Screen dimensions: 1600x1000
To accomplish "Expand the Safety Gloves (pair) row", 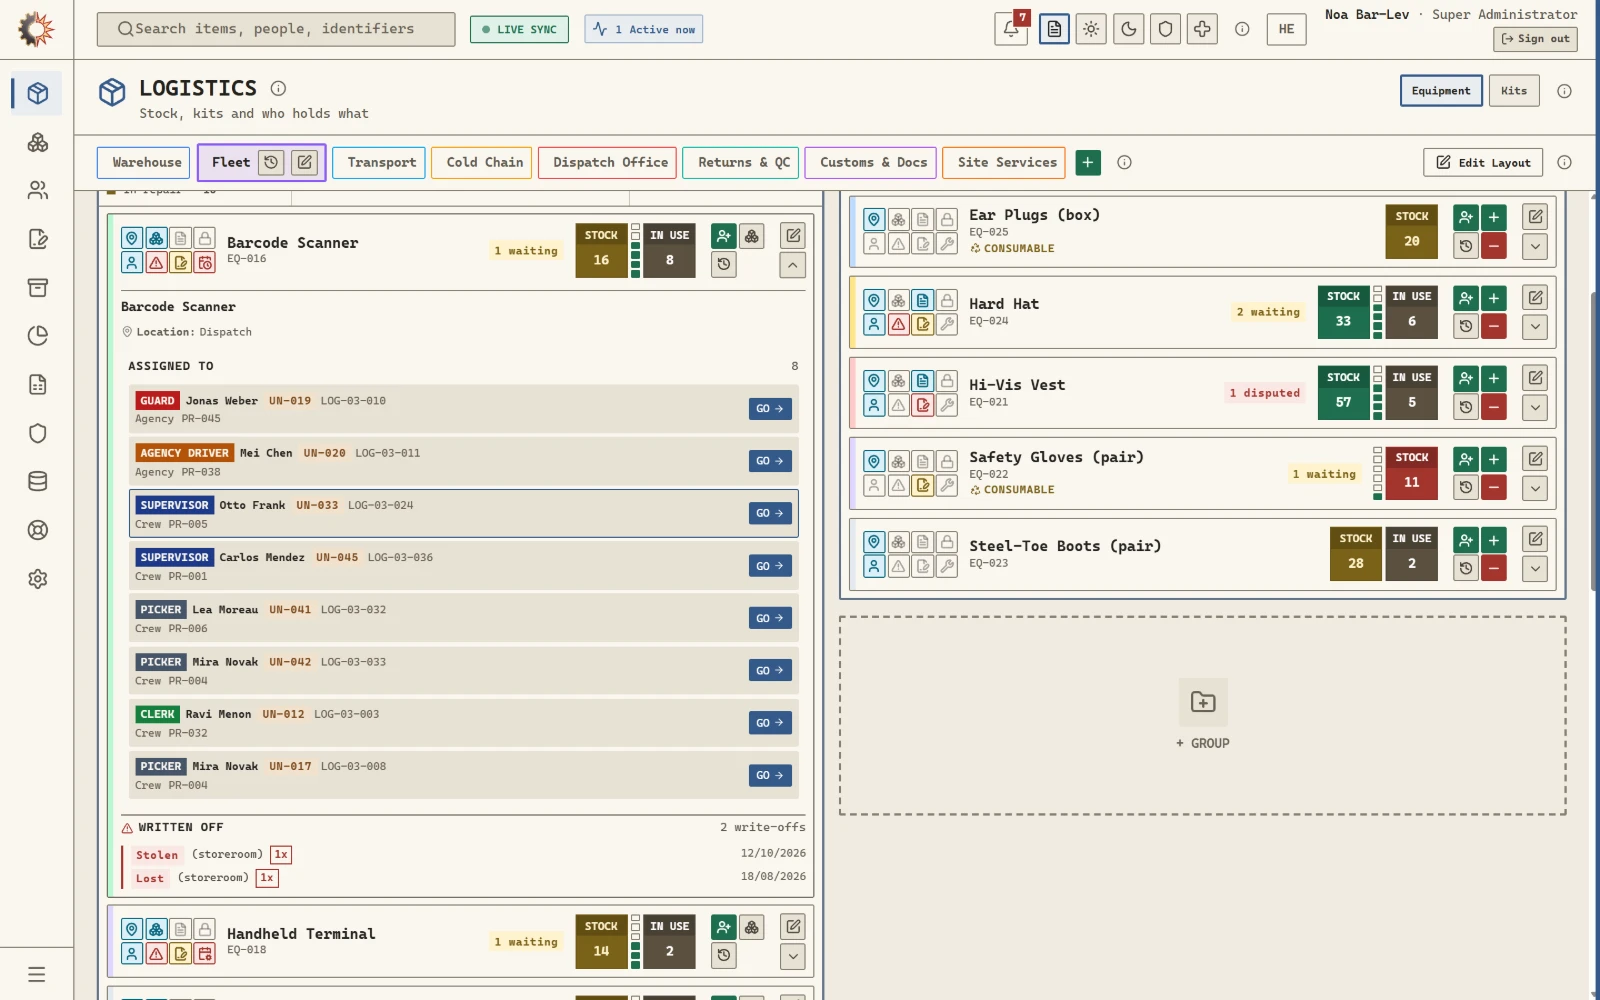I will [x=1535, y=487].
